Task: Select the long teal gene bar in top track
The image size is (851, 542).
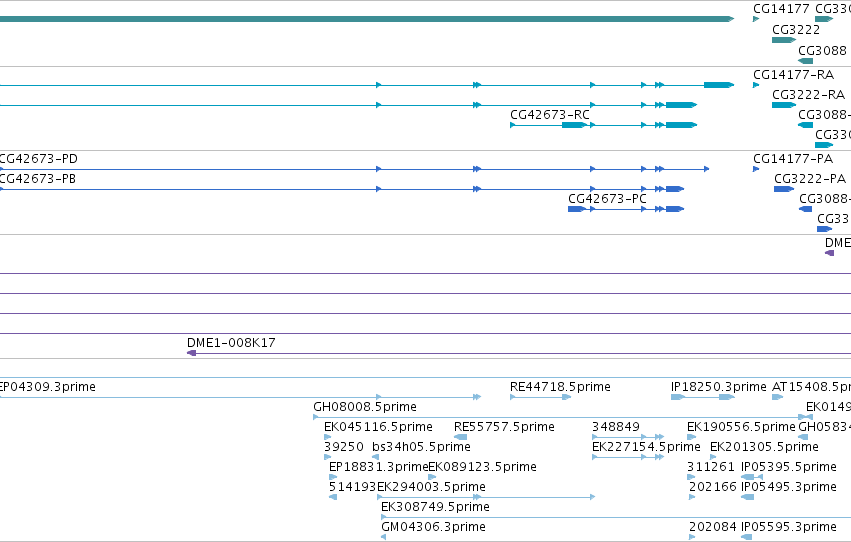Action: [367, 19]
